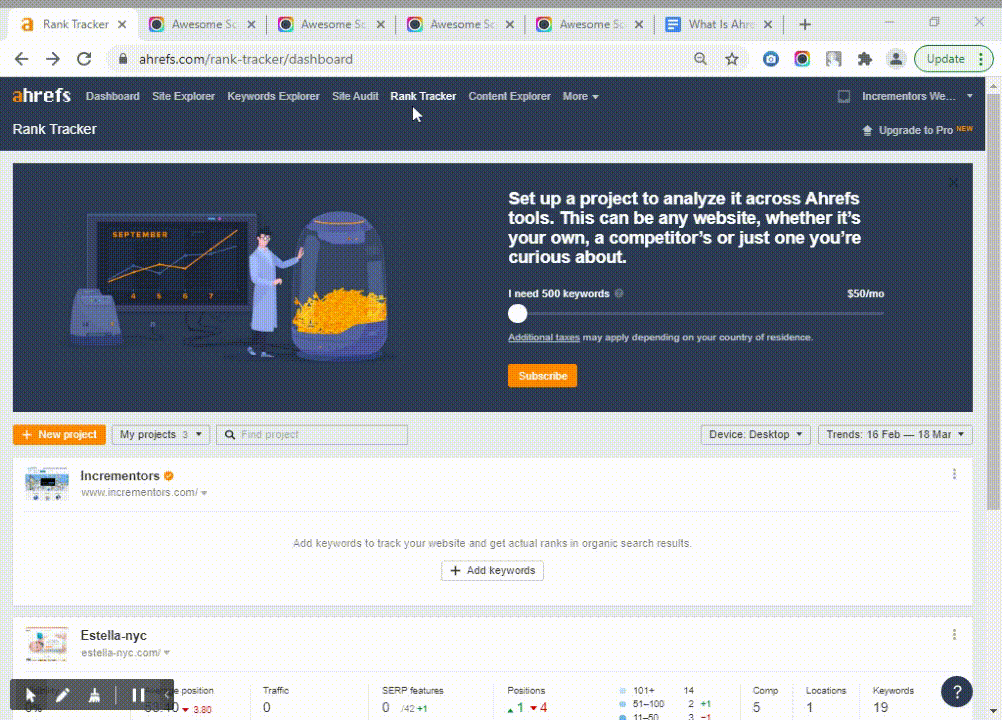Expand the estella-nyc.com URL dropdown

[167, 653]
